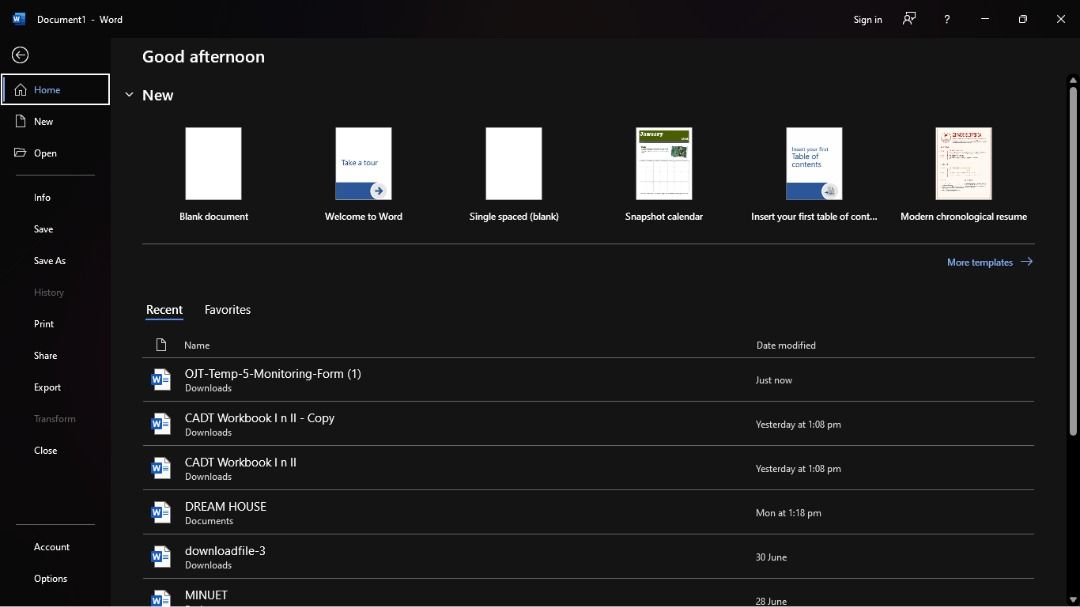Click the 'Mon at 1:18 pm' date entry
This screenshot has height=607, width=1080.
[x=788, y=513]
